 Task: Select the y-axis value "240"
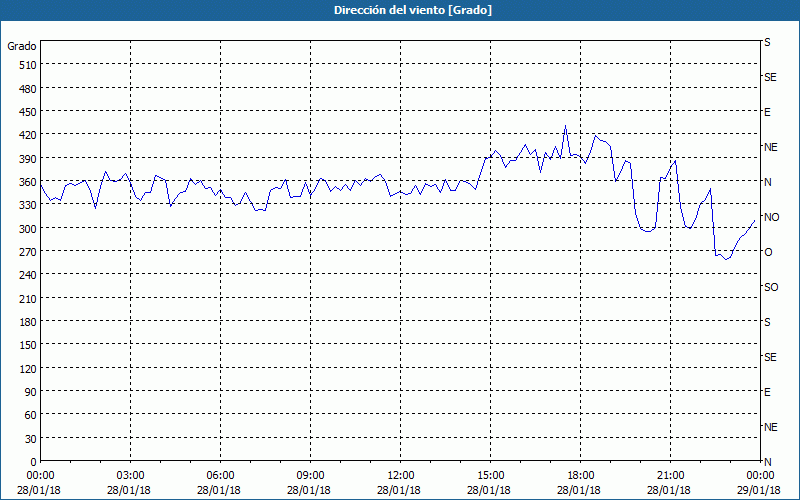coord(28,275)
